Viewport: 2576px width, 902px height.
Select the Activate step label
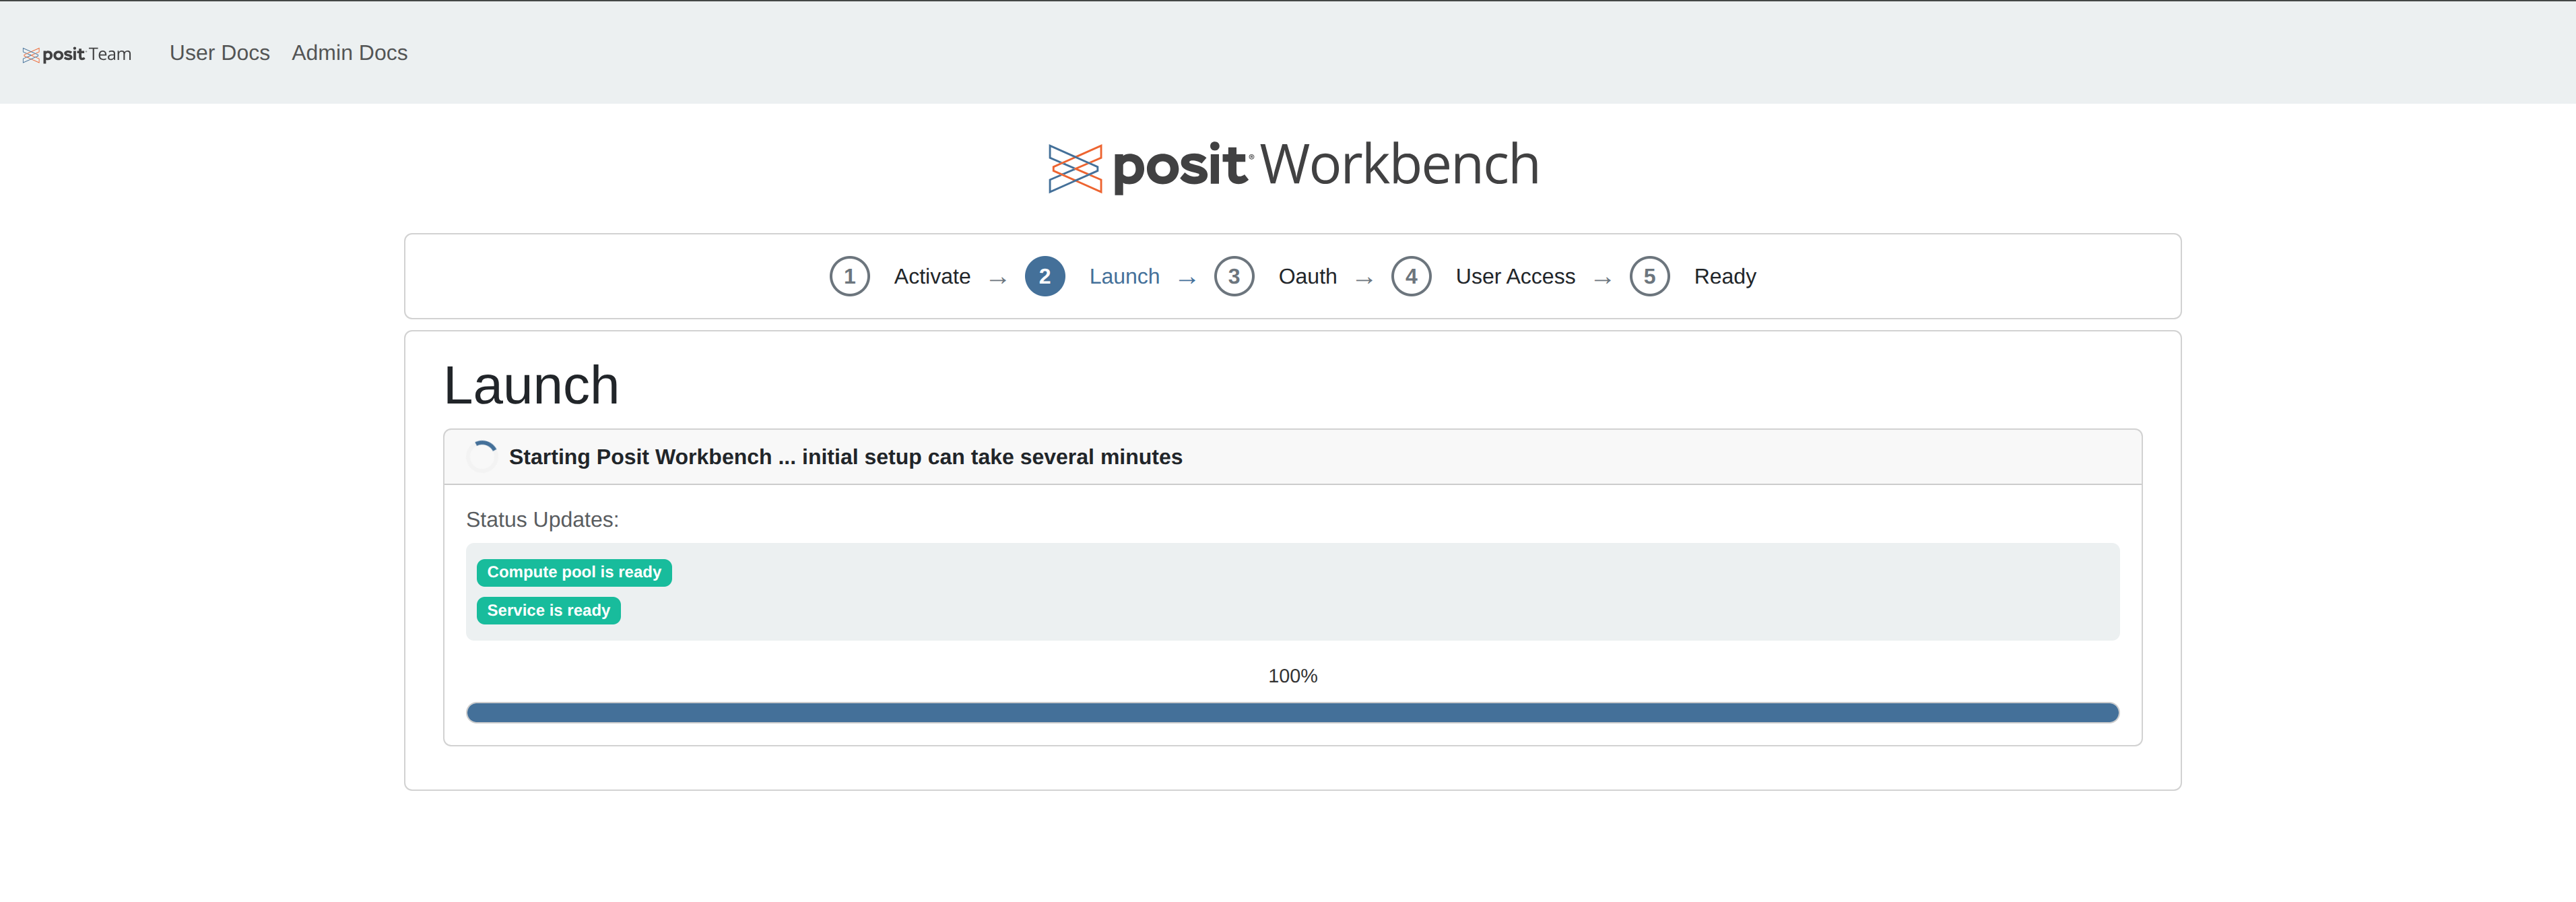(932, 276)
